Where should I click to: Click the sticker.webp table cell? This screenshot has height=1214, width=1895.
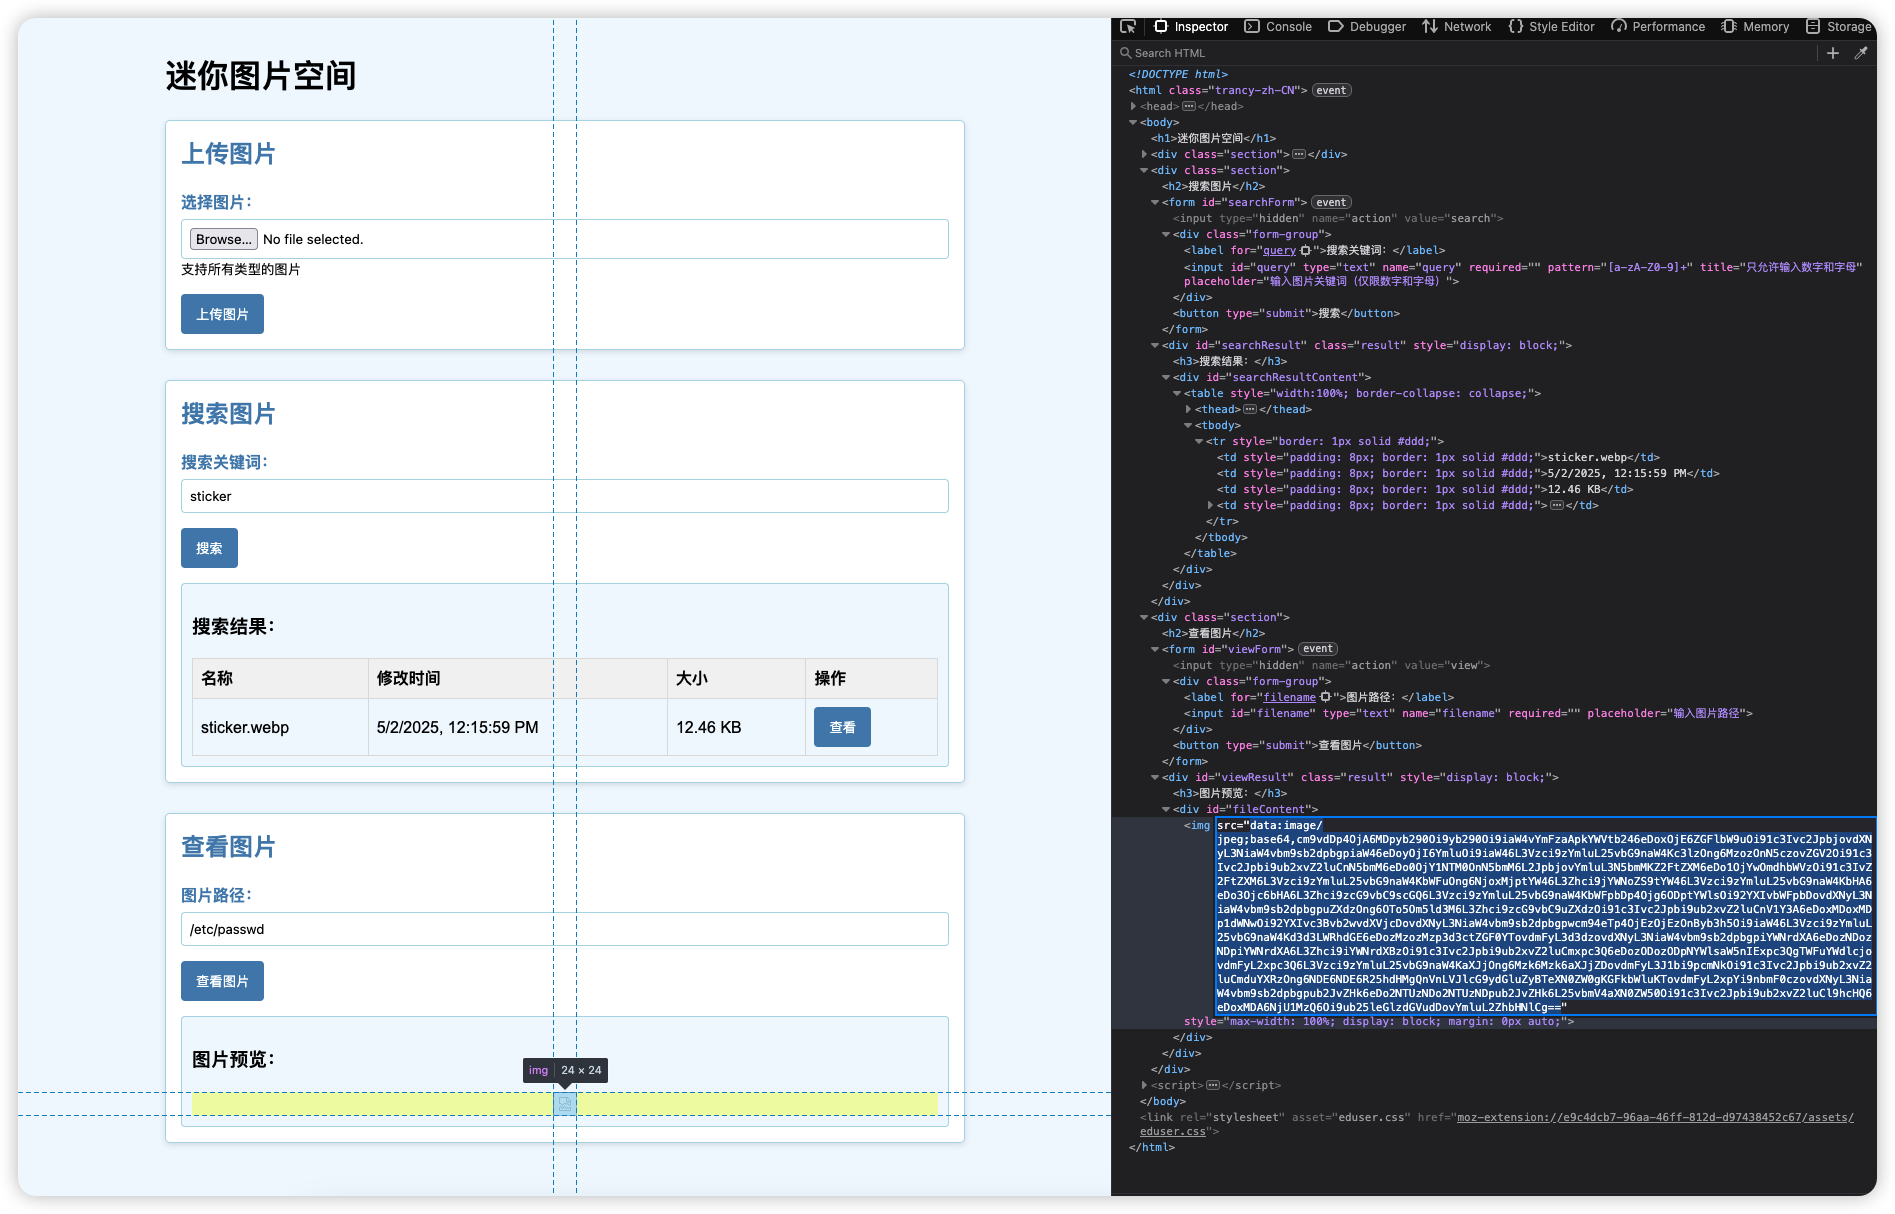pyautogui.click(x=280, y=727)
